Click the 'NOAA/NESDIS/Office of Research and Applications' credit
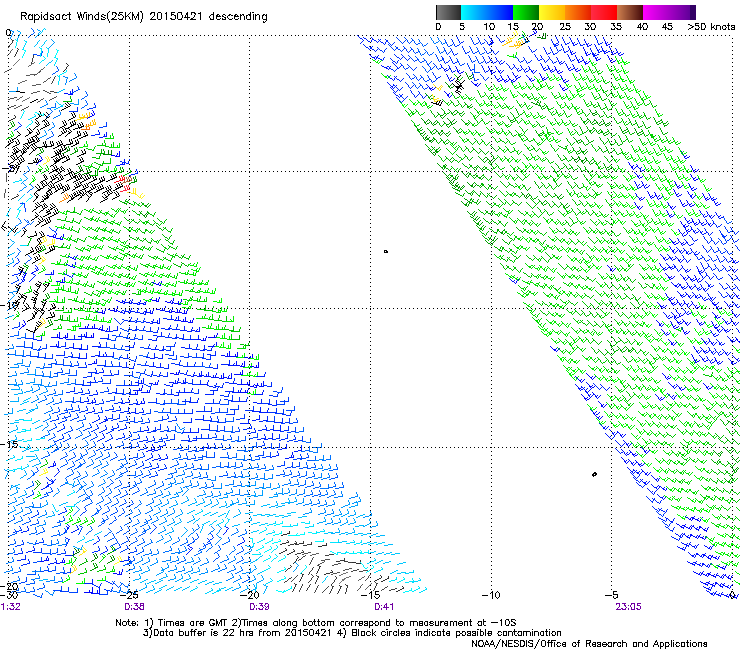Image resolution: width=740 pixels, height=650 pixels. 589,644
